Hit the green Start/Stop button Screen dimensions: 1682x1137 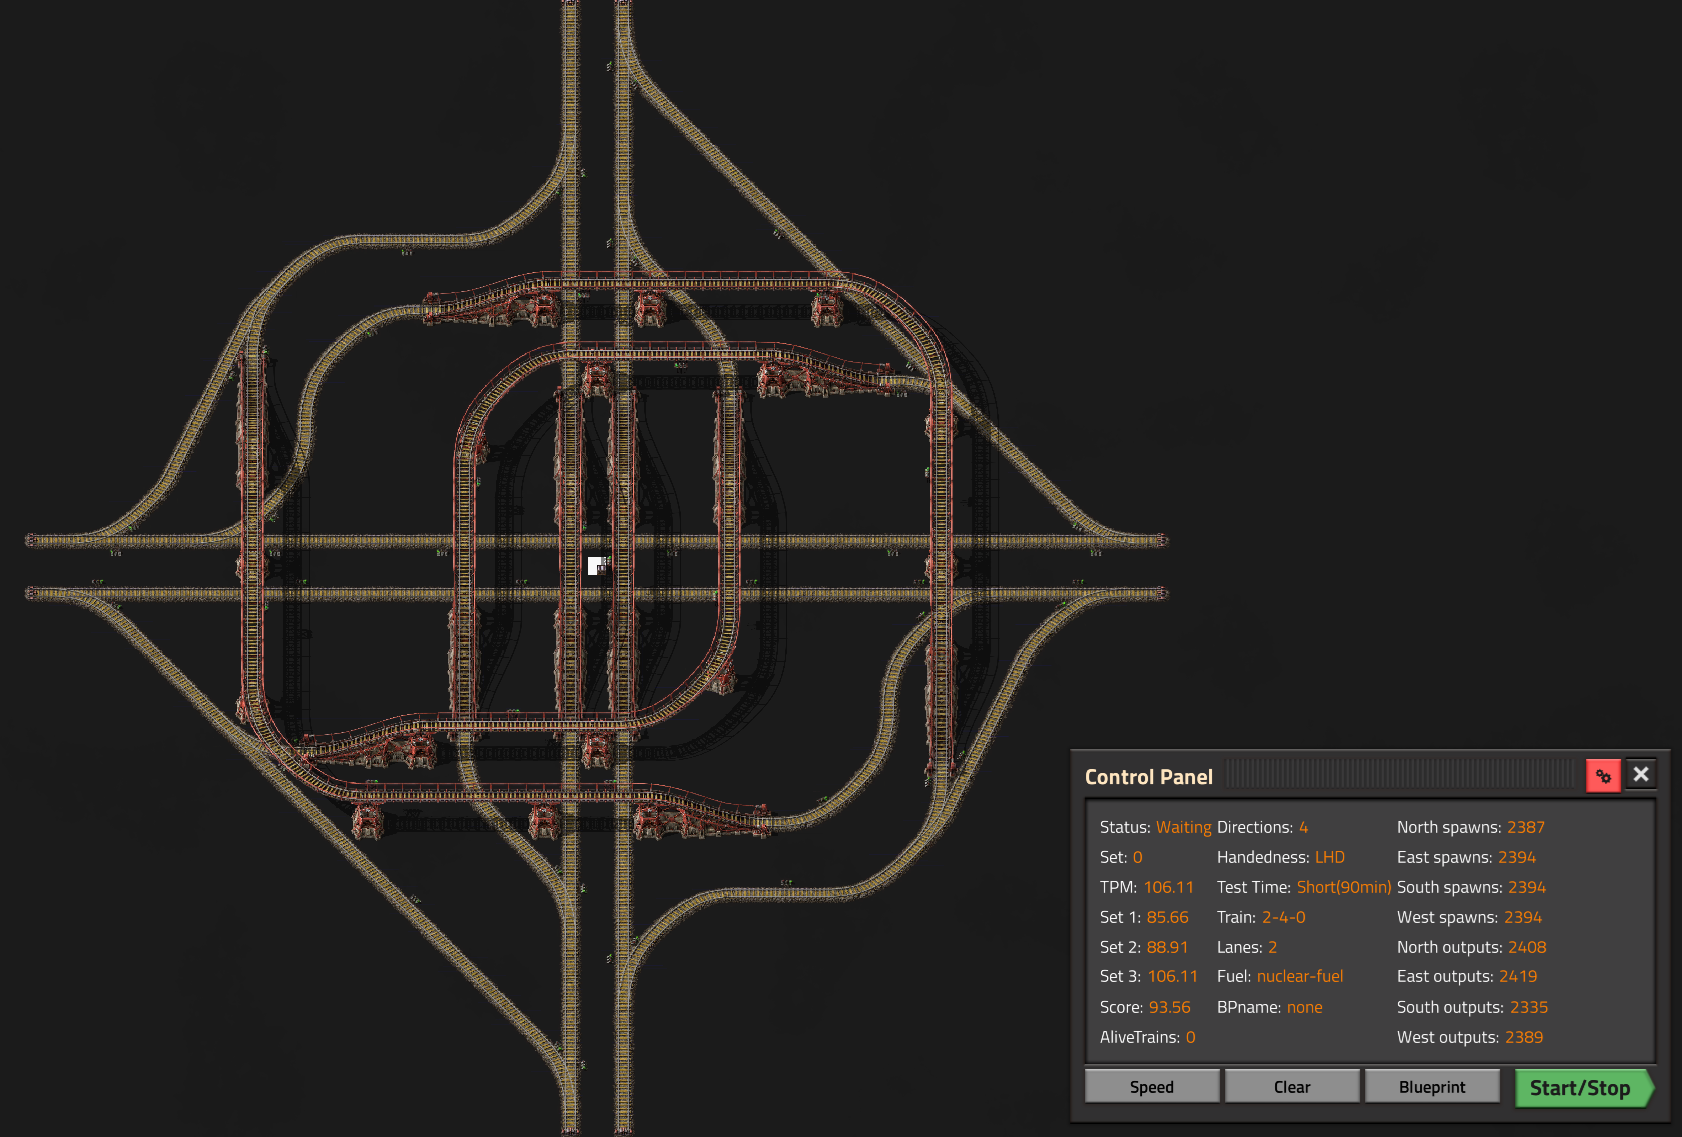point(1580,1088)
